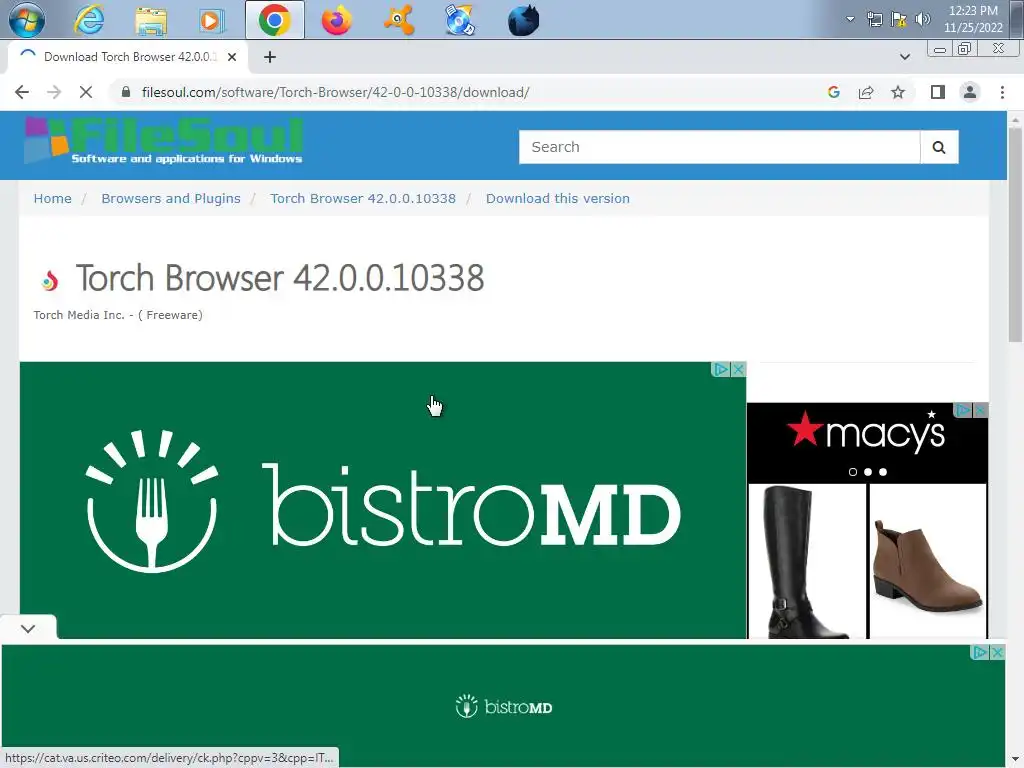Image resolution: width=1024 pixels, height=768 pixels.
Task: Open the large bistroMD ad banner
Action: (383, 500)
